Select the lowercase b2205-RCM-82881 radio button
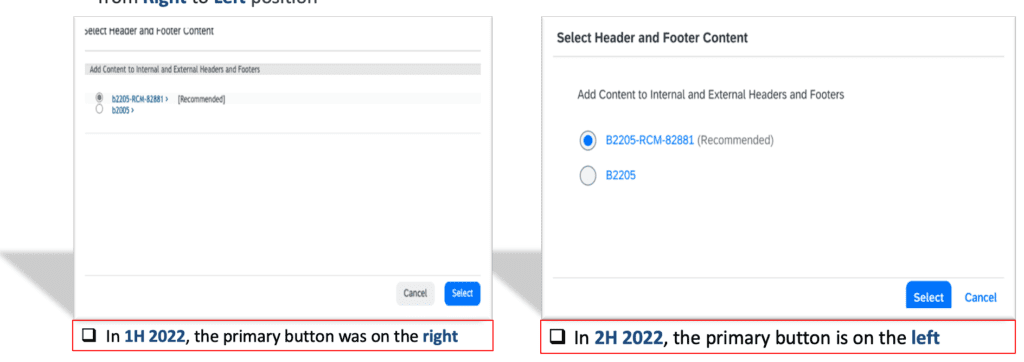Image resolution: width=1024 pixels, height=362 pixels. tap(99, 97)
